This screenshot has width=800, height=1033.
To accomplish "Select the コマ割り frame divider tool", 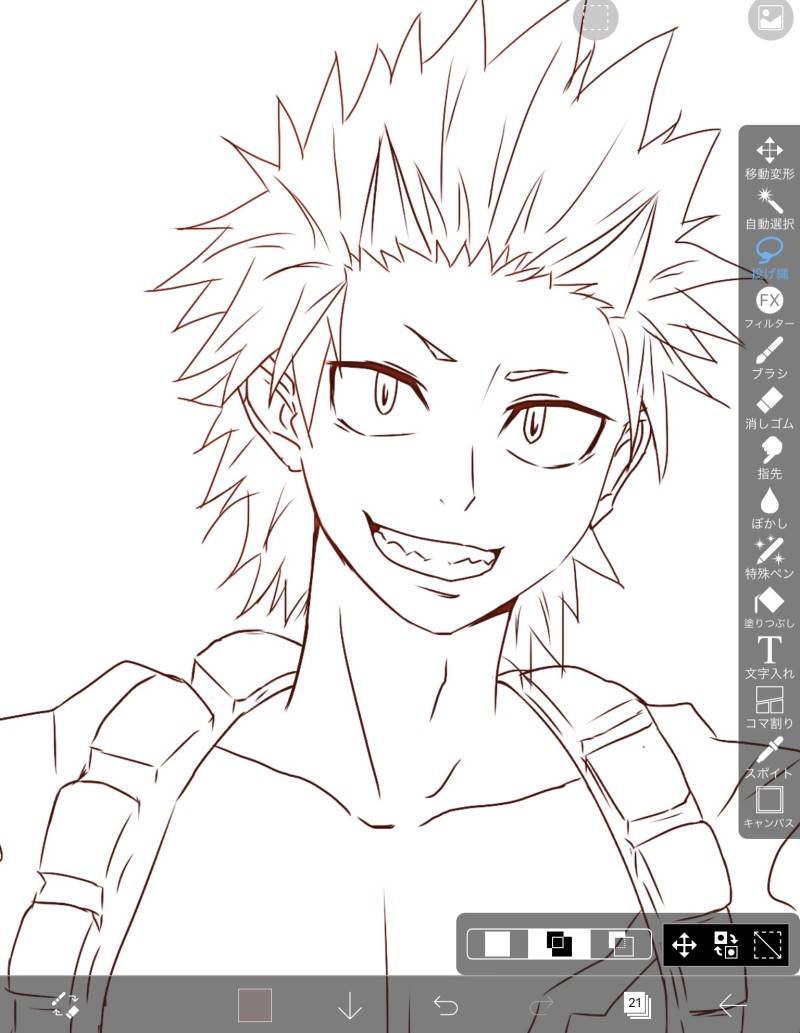I will pos(769,707).
